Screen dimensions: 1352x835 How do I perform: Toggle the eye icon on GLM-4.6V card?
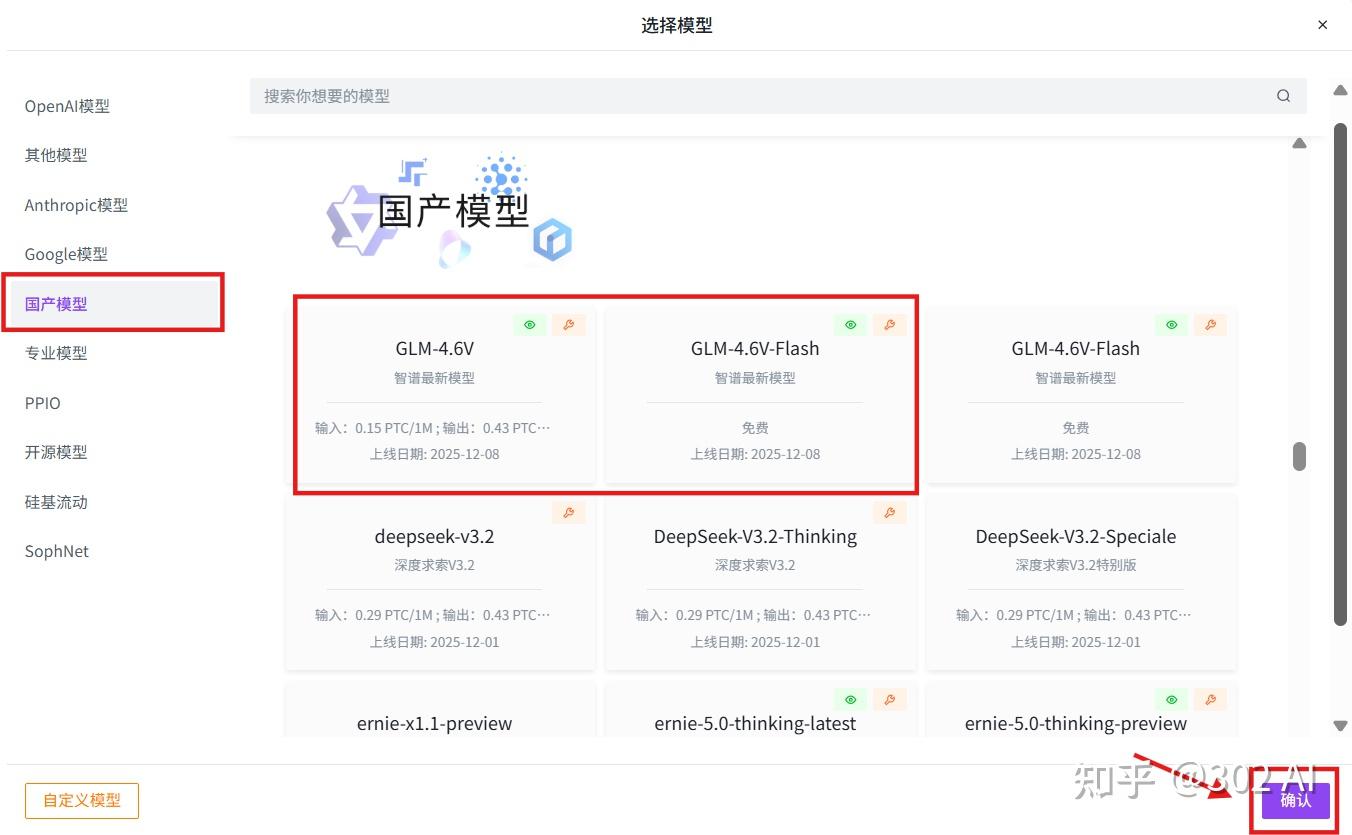[529, 324]
